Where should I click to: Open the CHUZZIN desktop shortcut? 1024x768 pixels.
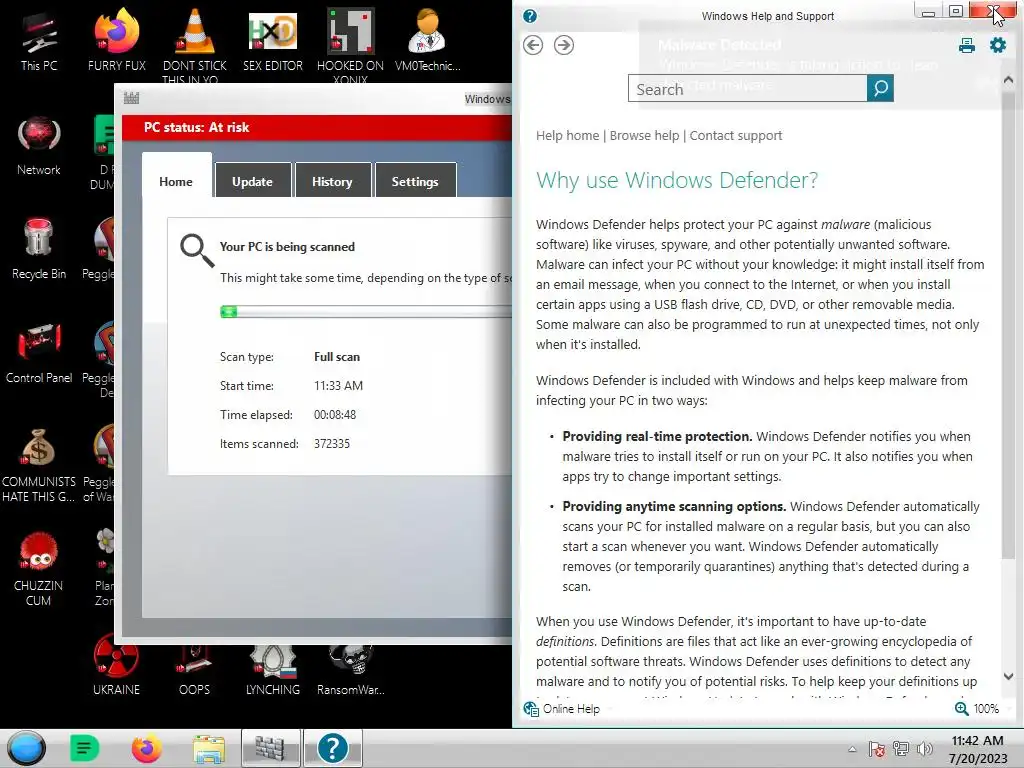[x=39, y=569]
